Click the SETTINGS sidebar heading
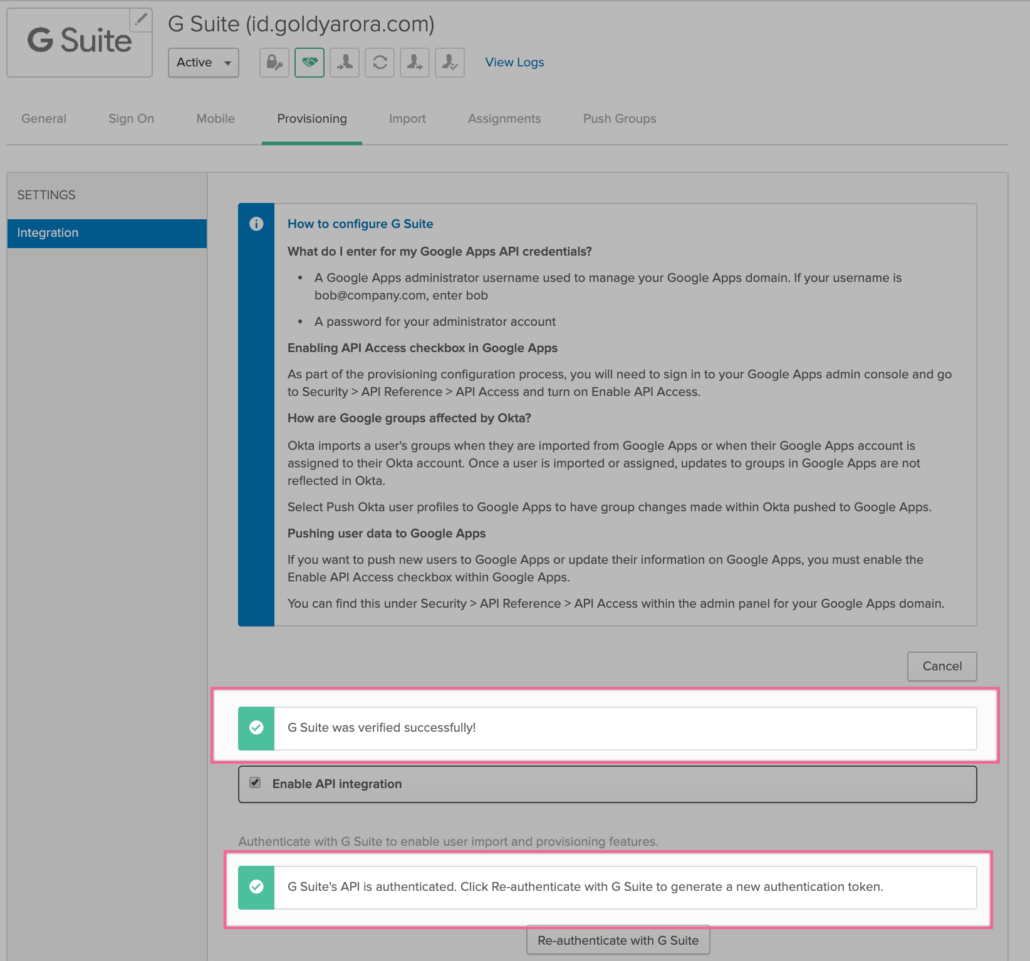Image resolution: width=1030 pixels, height=961 pixels. (47, 195)
